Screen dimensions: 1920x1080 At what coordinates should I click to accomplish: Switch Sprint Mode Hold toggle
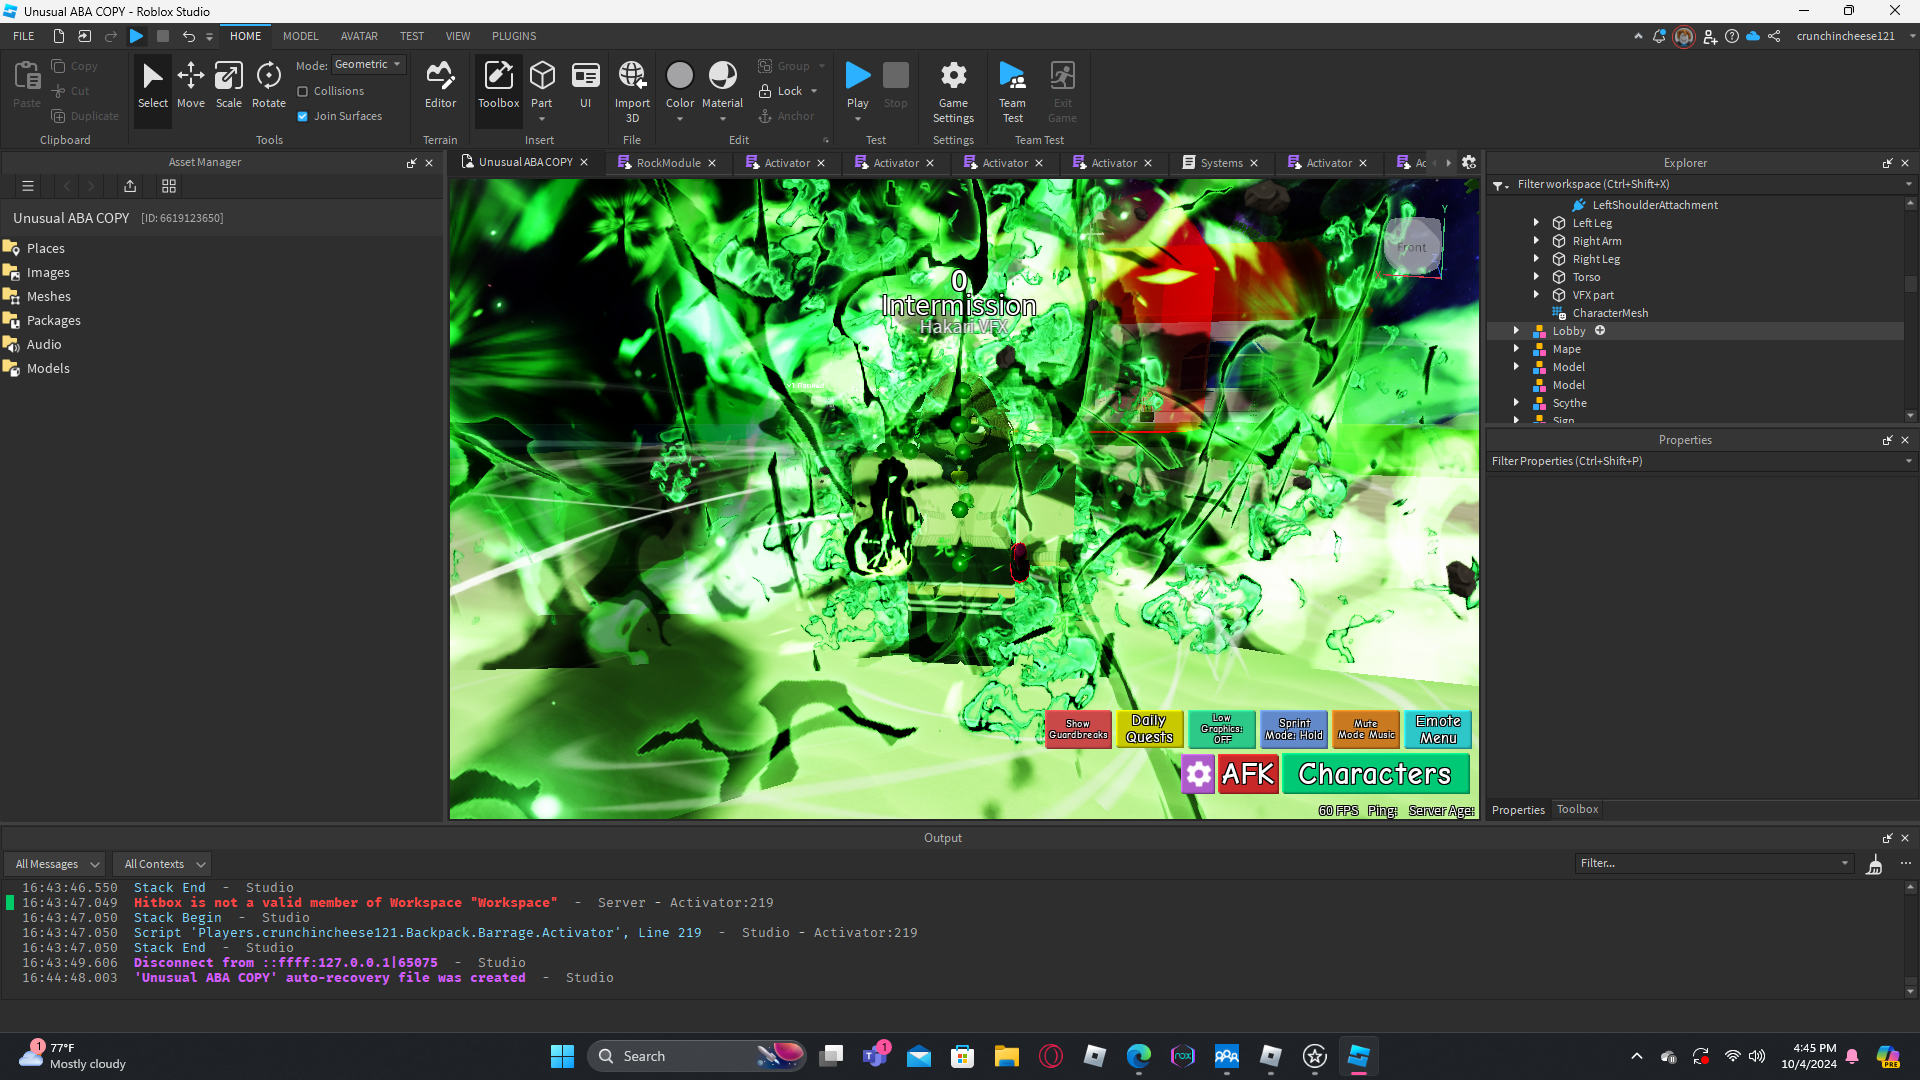click(x=1294, y=730)
